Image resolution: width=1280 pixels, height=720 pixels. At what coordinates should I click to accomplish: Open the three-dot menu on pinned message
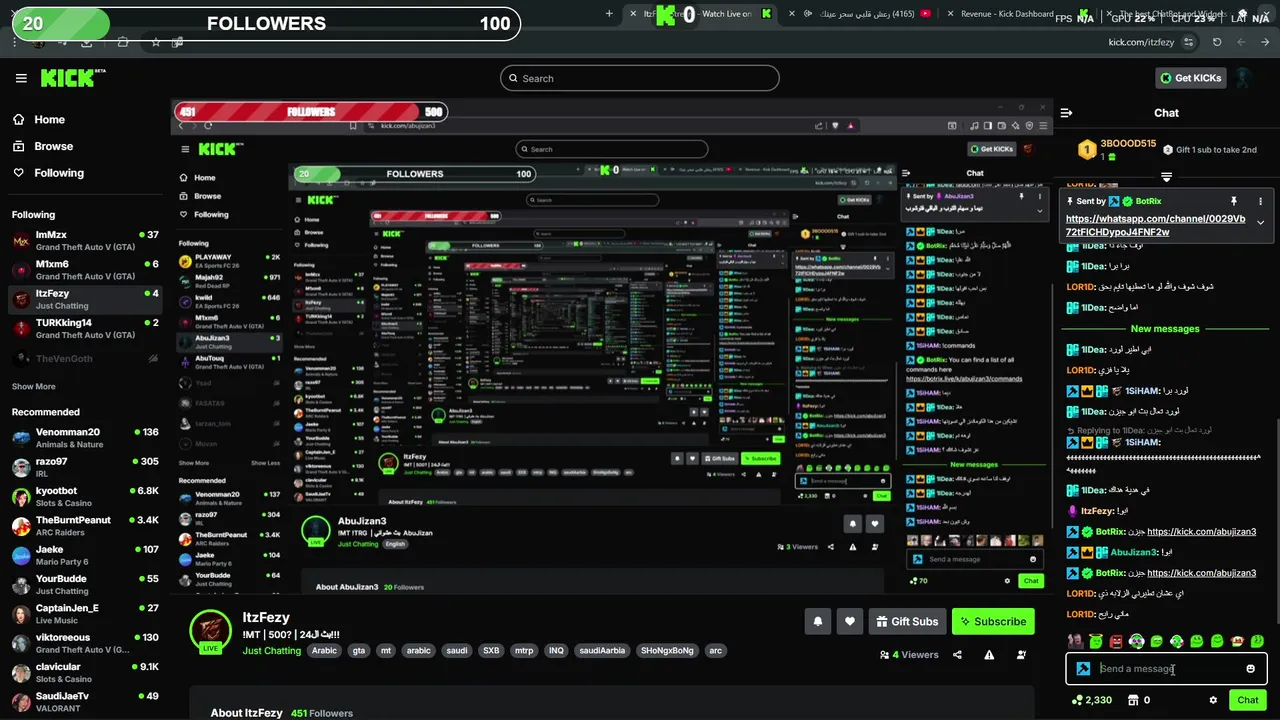(1260, 201)
